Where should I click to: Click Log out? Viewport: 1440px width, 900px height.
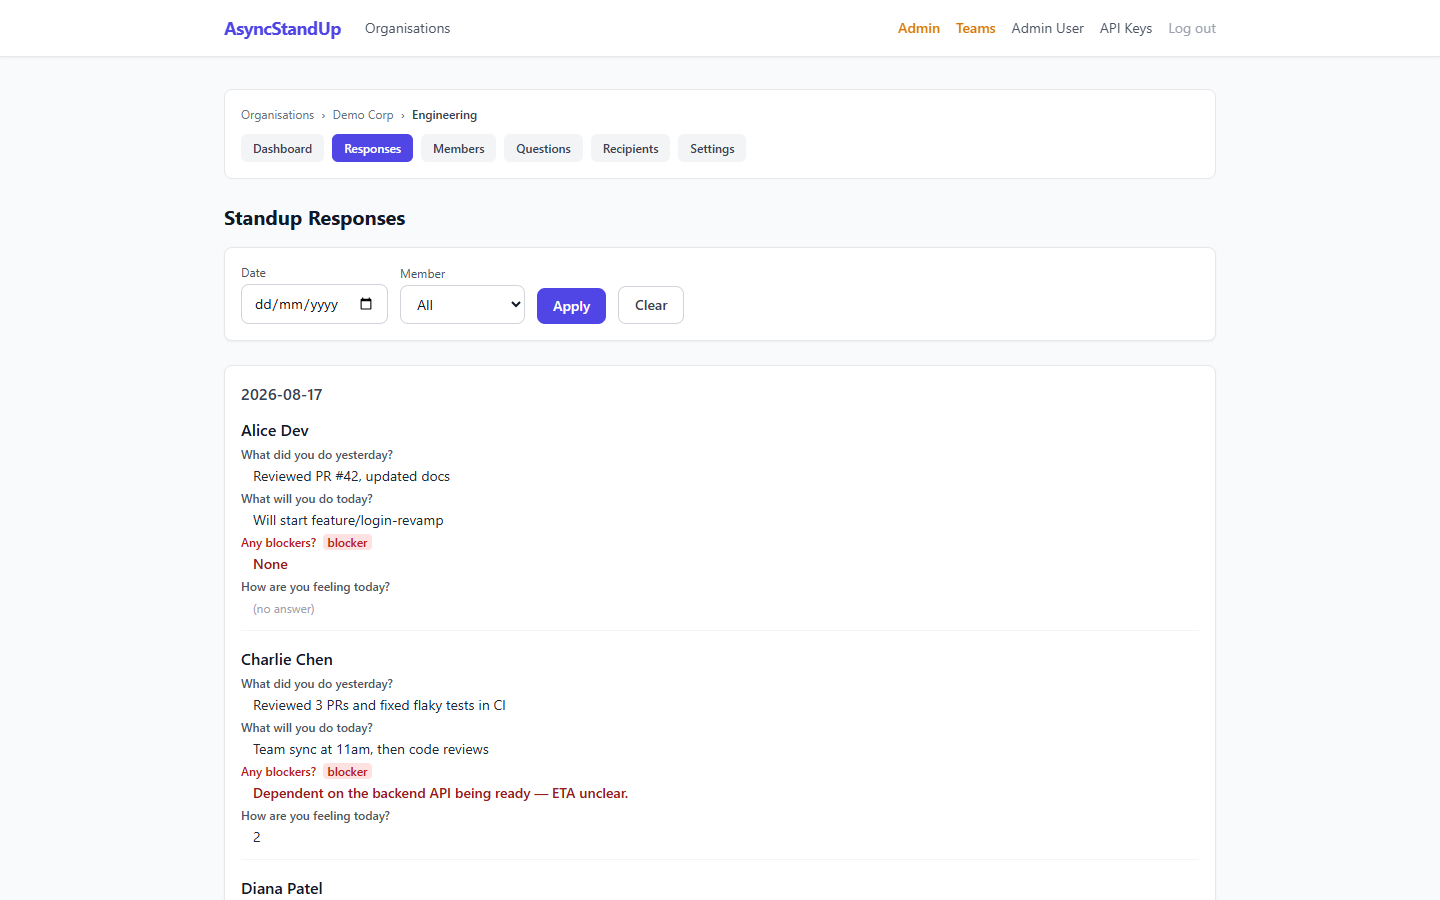(x=1192, y=28)
